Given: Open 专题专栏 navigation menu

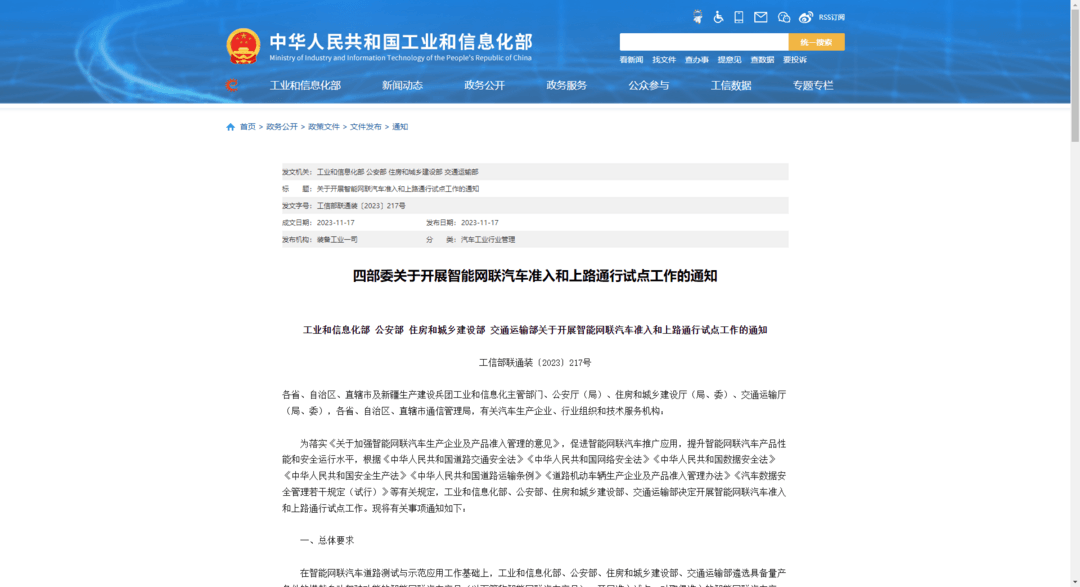Looking at the screenshot, I should [813, 85].
